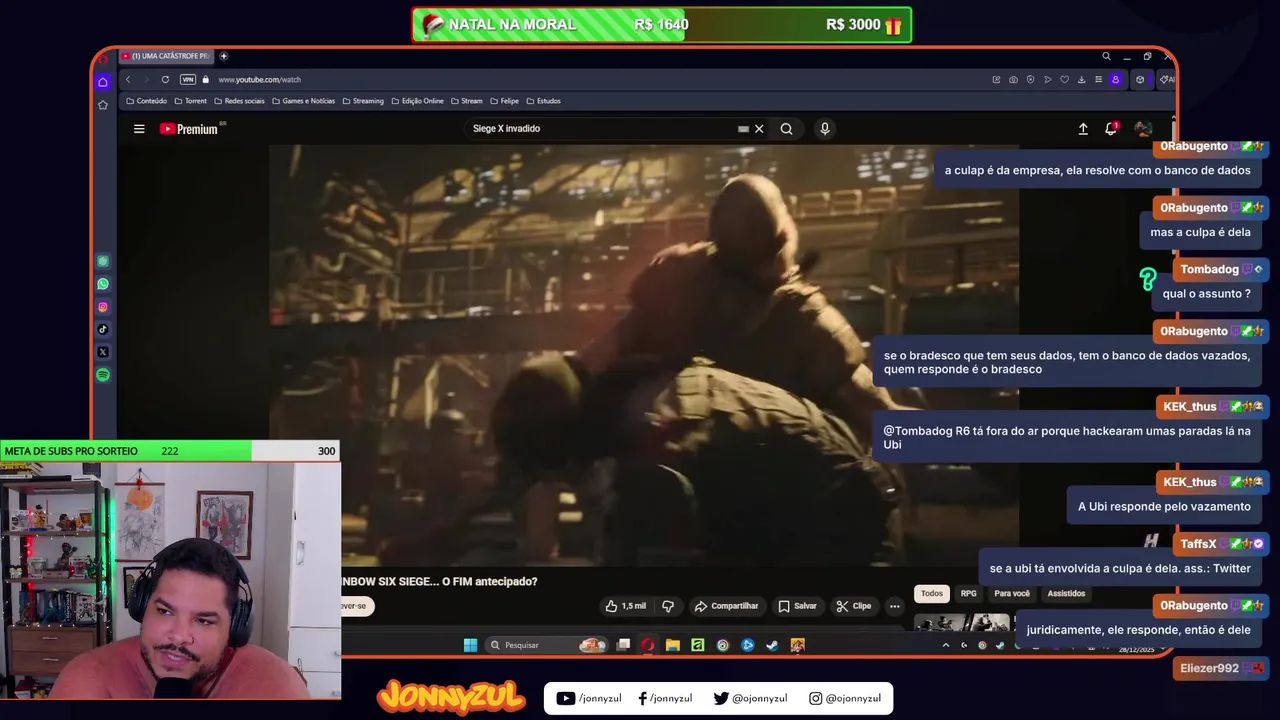Open the Estudos bookmarks folder
1280x720 pixels.
[x=543, y=101]
